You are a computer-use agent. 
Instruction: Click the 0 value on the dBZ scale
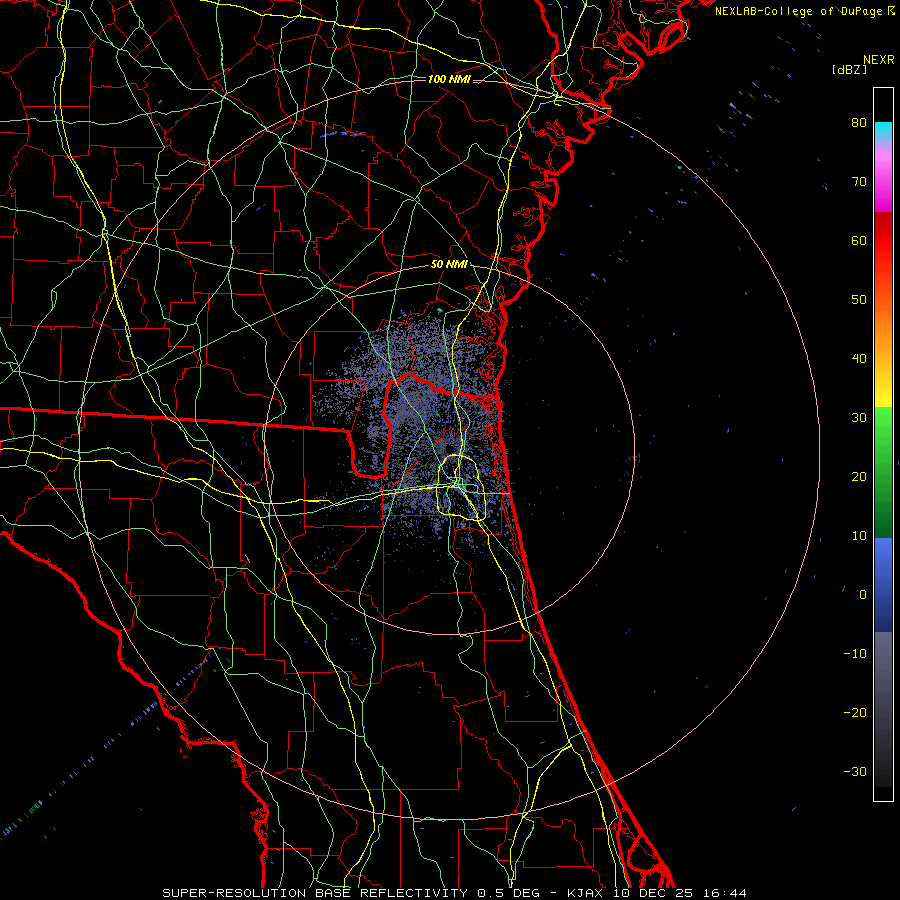coord(863,595)
